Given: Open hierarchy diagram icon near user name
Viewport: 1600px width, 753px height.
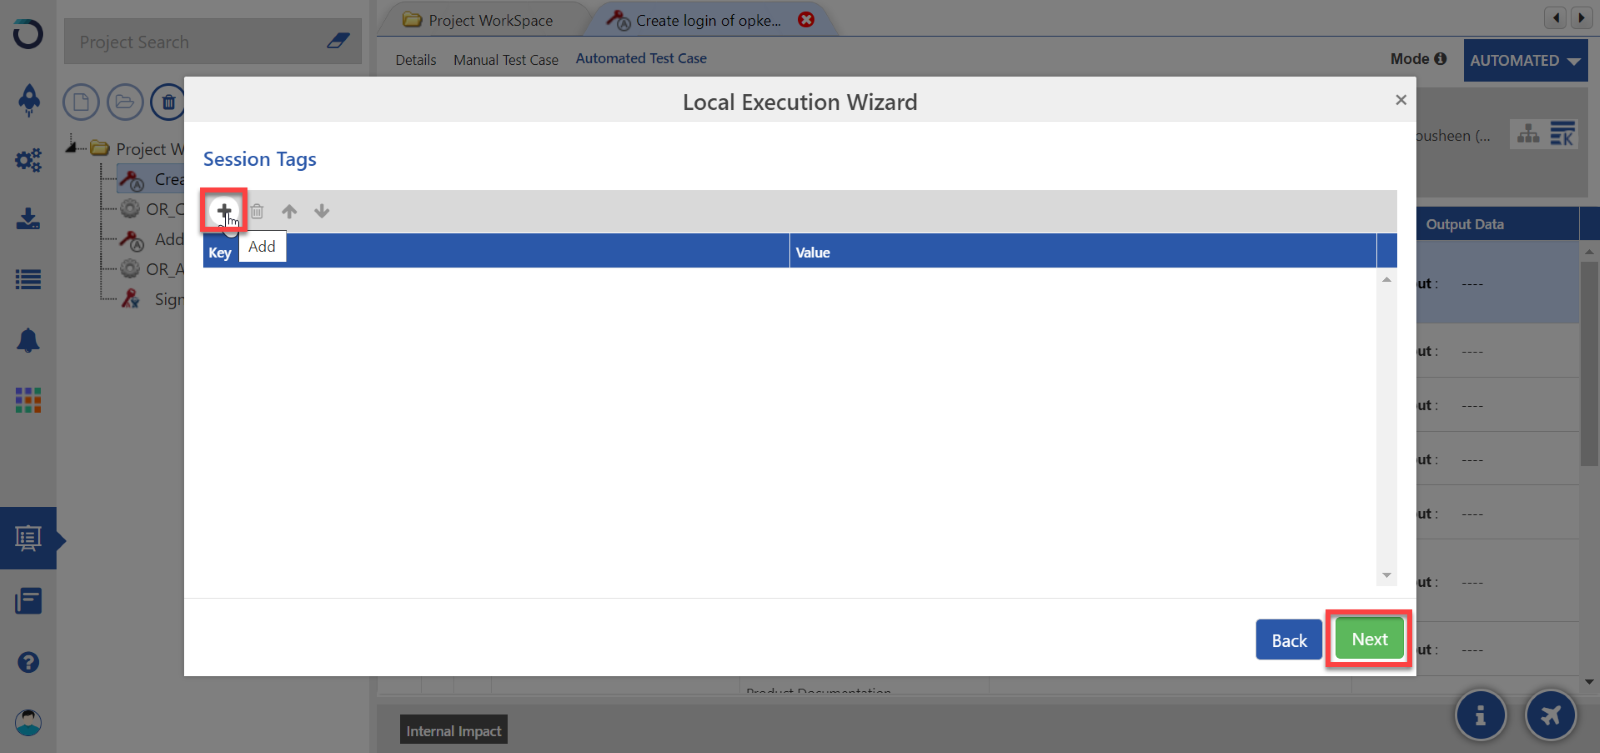Looking at the screenshot, I should [1528, 134].
